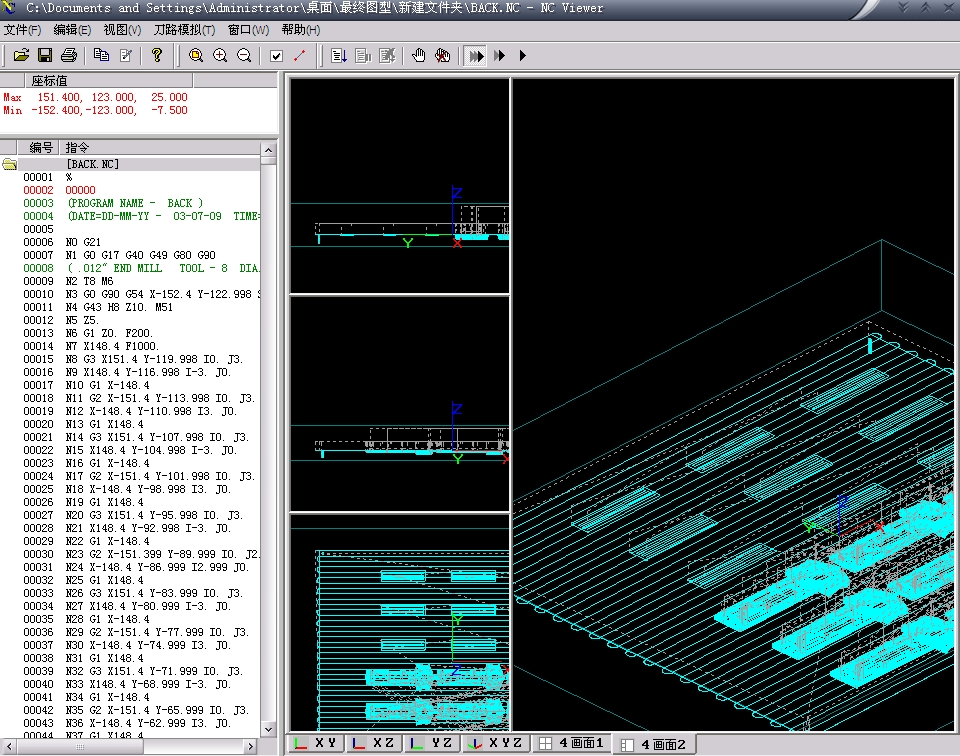Click the zoom in magnifier icon
The width and height of the screenshot is (960, 756).
[x=220, y=55]
